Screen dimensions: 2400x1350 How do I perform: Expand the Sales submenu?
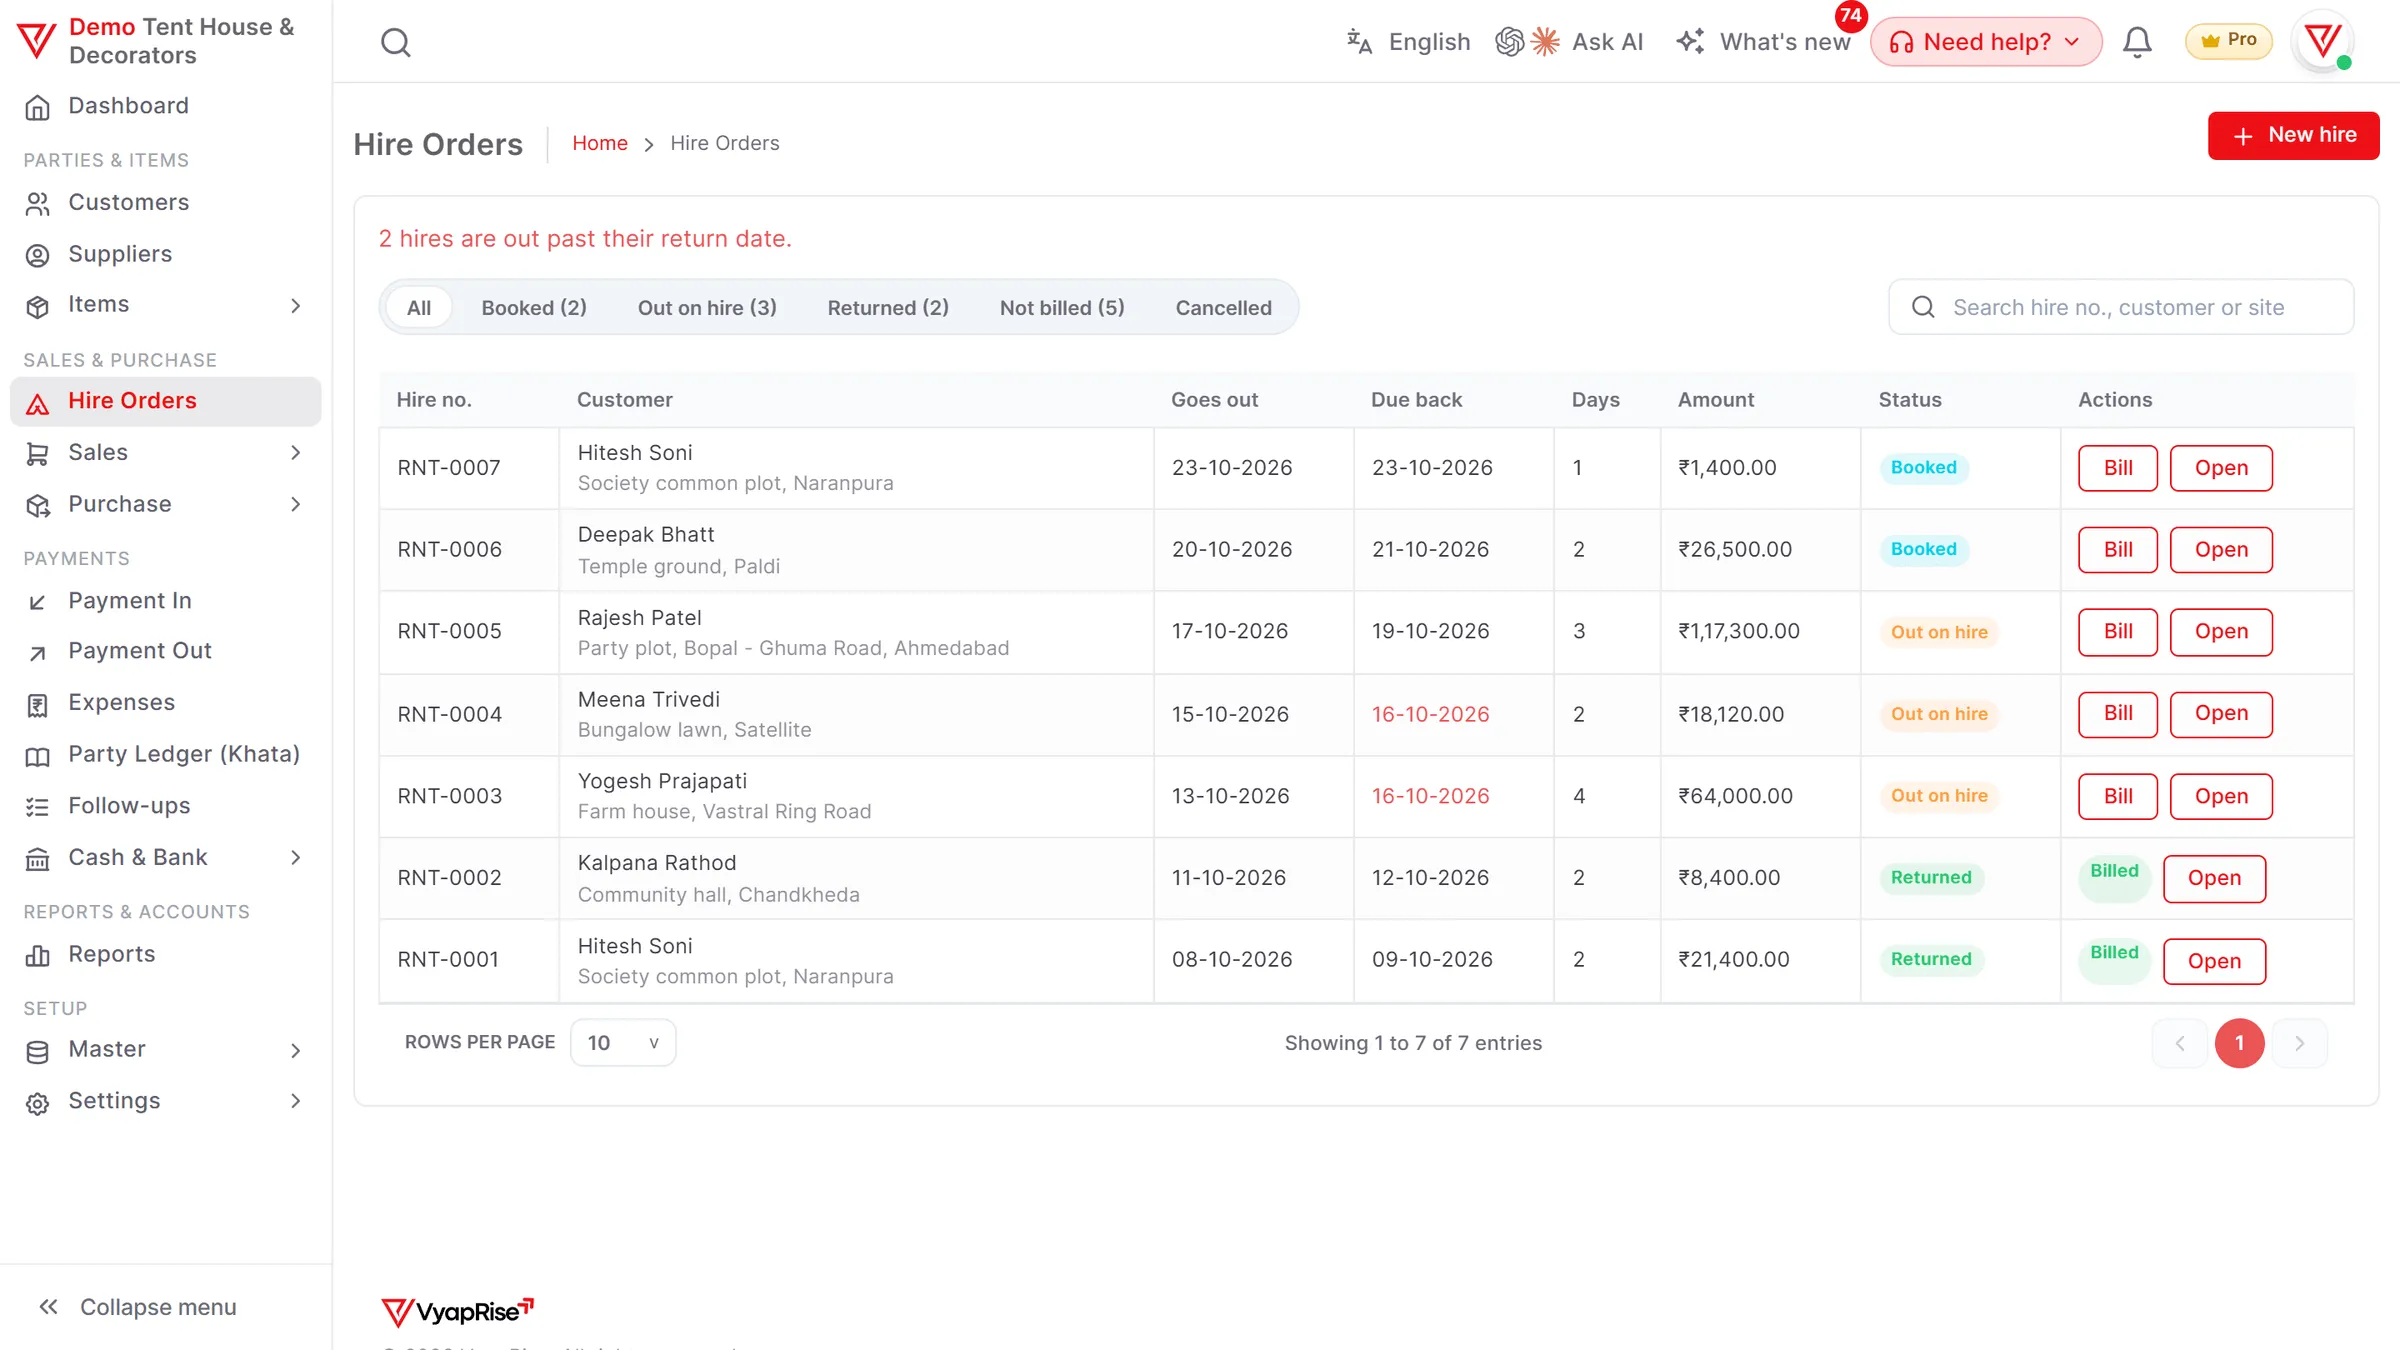[295, 453]
